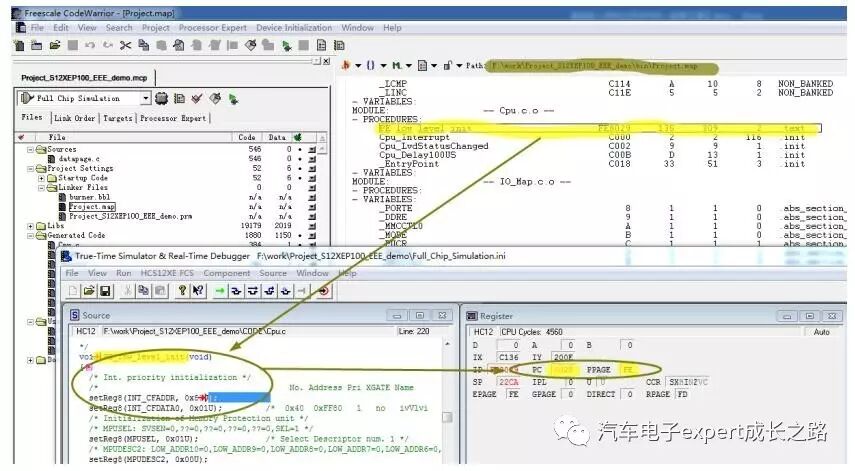The height and width of the screenshot is (471, 855).
Task: Click the scissors Cut icon in CodeWarrior toolbar
Action: click(x=125, y=45)
